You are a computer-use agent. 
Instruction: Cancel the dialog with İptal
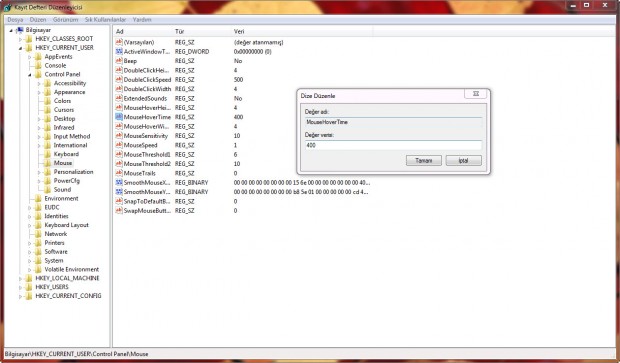coord(463,161)
